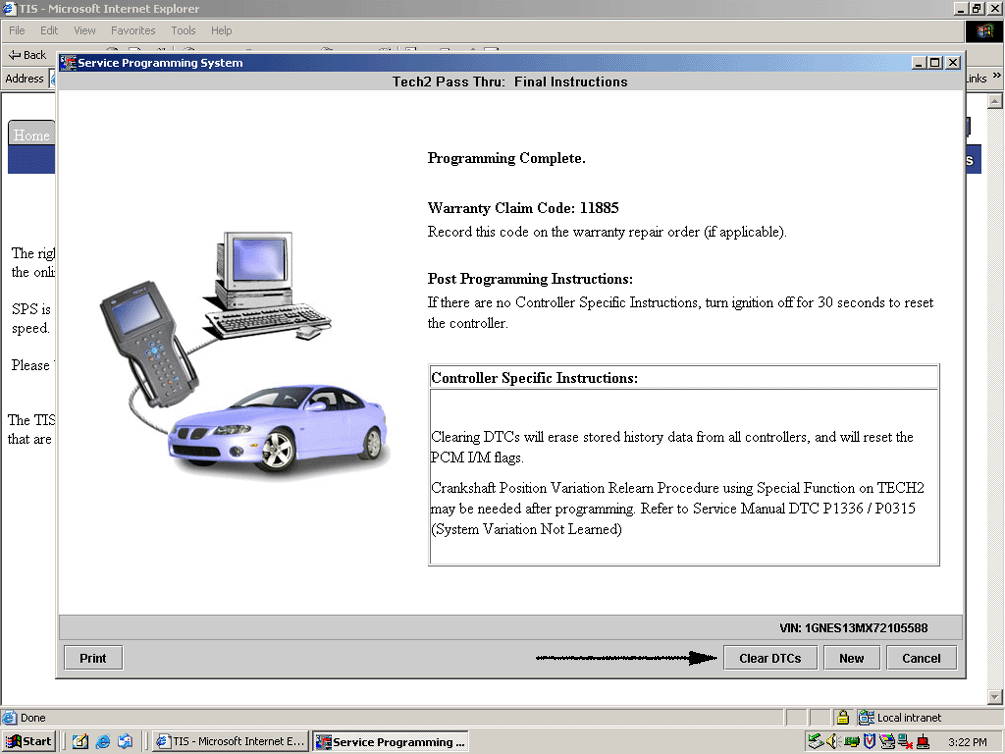Click the Back arrow in browser toolbar
The image size is (1005, 754).
click(27, 55)
